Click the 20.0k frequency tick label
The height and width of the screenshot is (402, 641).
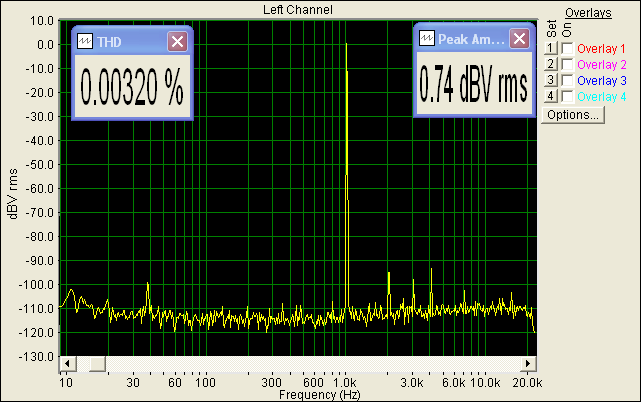click(x=527, y=383)
